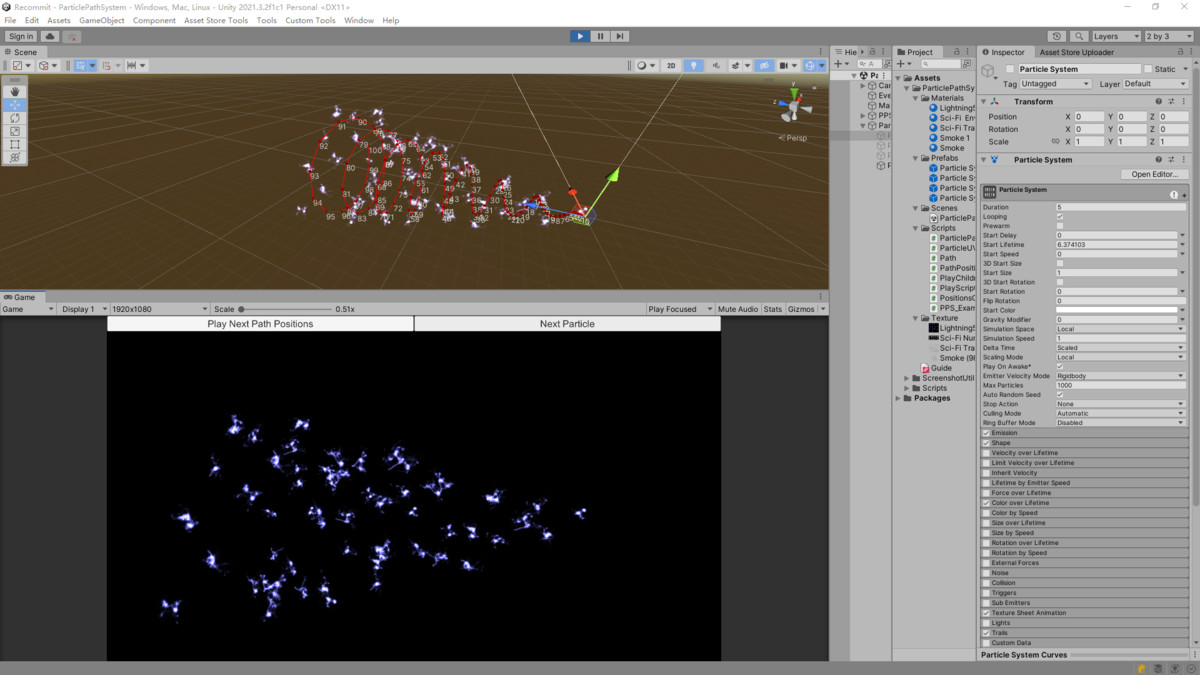Click the Open Editor button
1200x675 pixels.
coord(1154,174)
